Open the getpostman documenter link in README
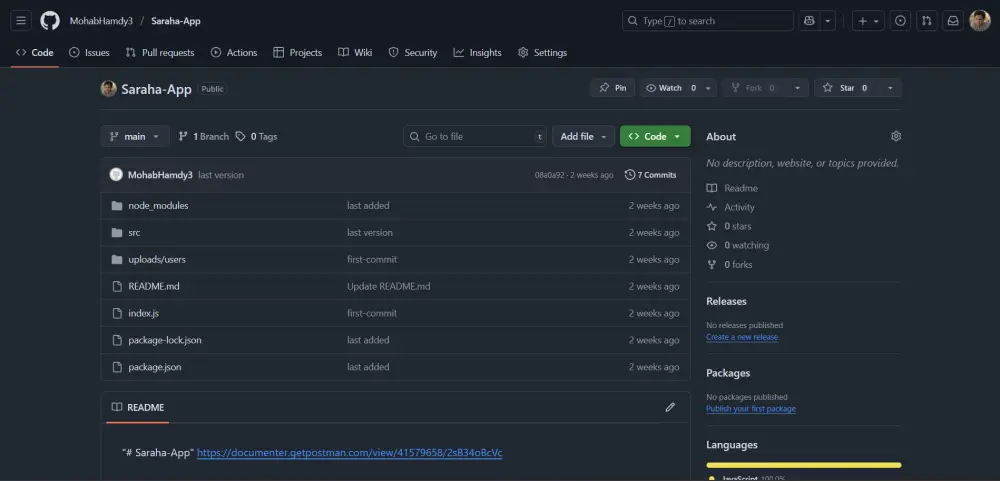Image resolution: width=1000 pixels, height=481 pixels. pos(349,453)
